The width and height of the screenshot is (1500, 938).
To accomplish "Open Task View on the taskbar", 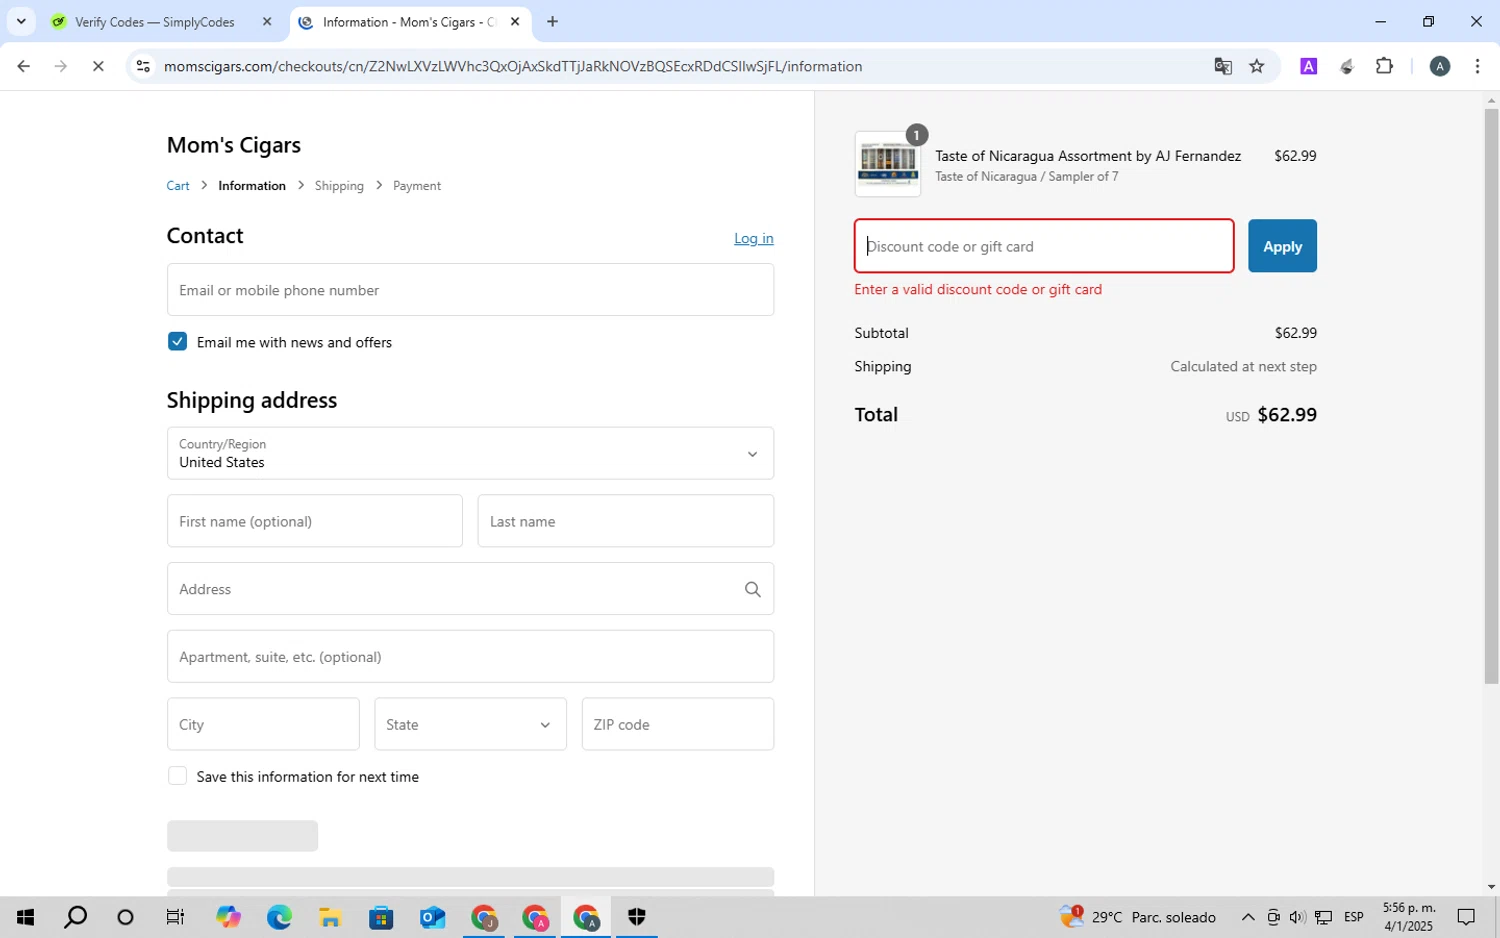I will (x=175, y=917).
